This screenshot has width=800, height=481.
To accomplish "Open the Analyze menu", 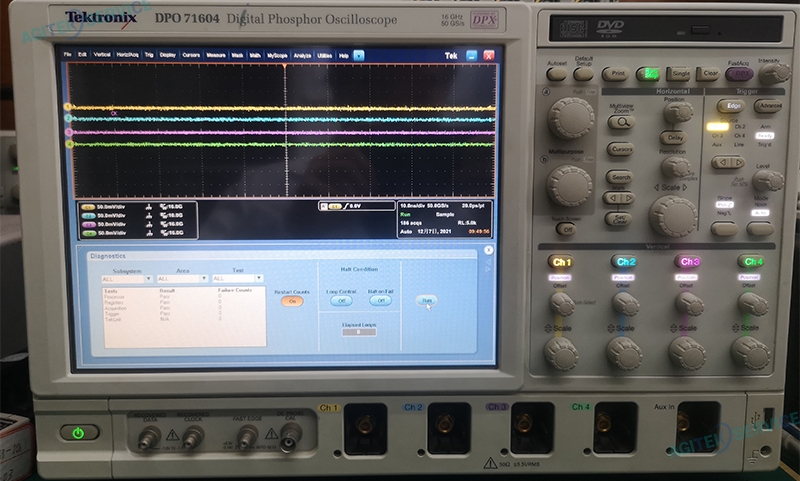I will click(302, 56).
